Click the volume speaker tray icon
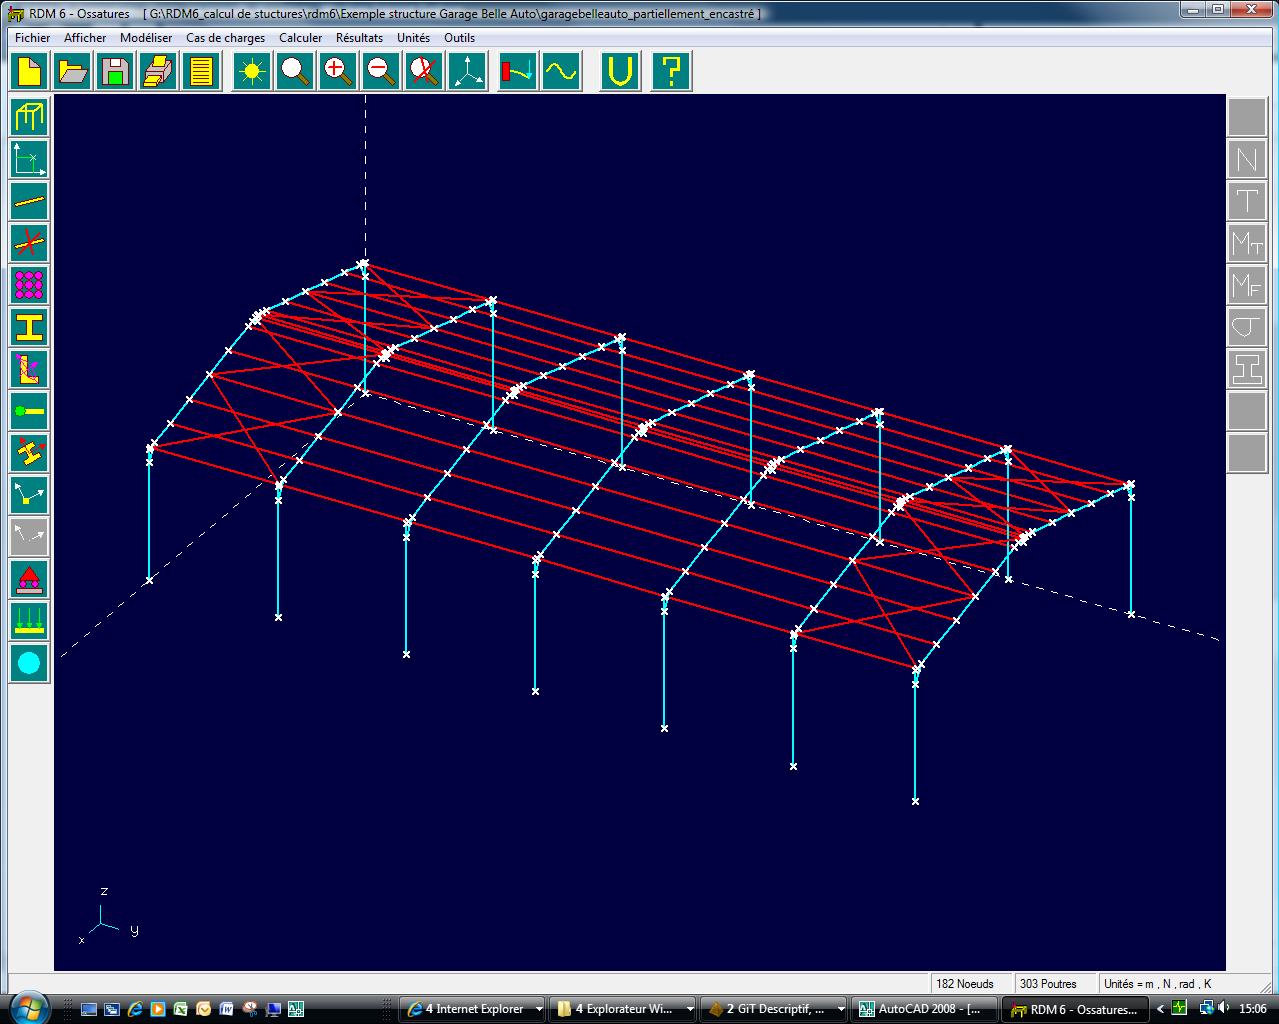The height and width of the screenshot is (1024, 1279). coord(1224,1008)
